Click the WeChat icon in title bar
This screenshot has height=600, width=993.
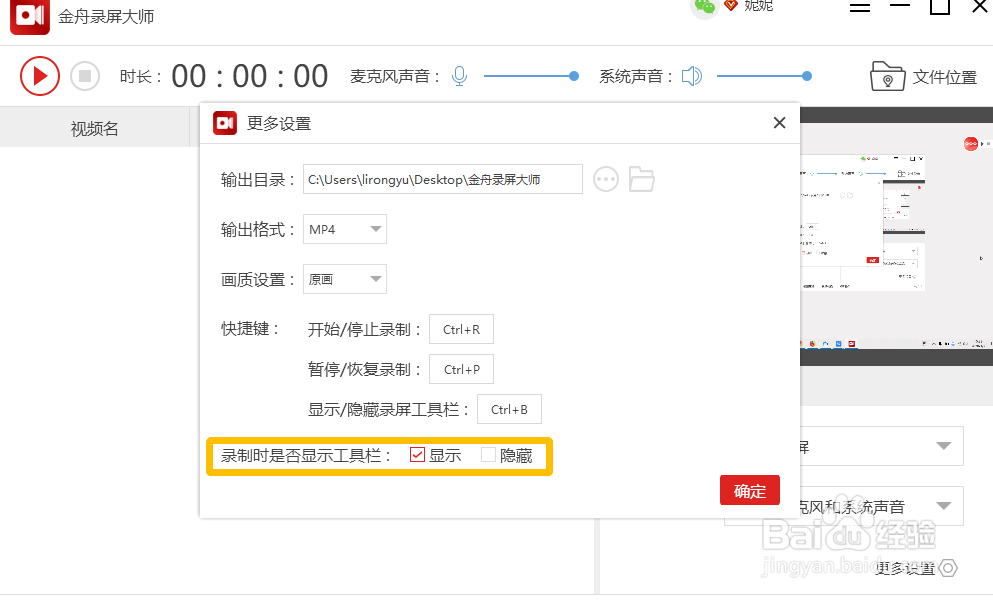(704, 7)
